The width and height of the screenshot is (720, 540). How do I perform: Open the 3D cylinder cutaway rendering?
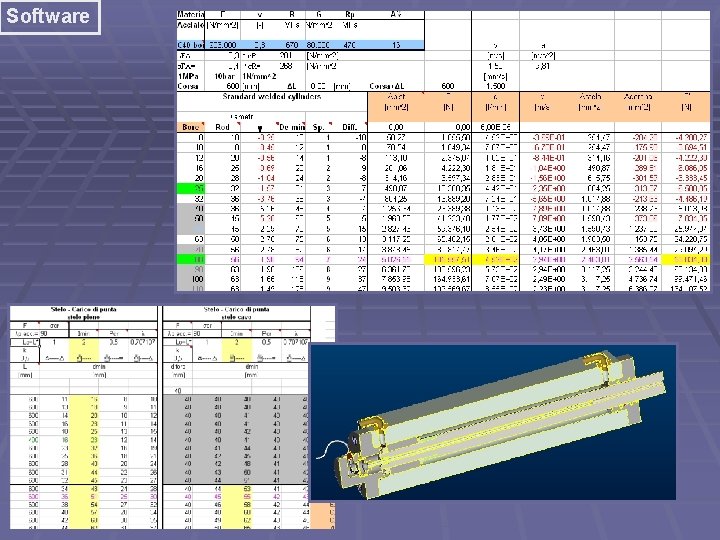[x=493, y=422]
